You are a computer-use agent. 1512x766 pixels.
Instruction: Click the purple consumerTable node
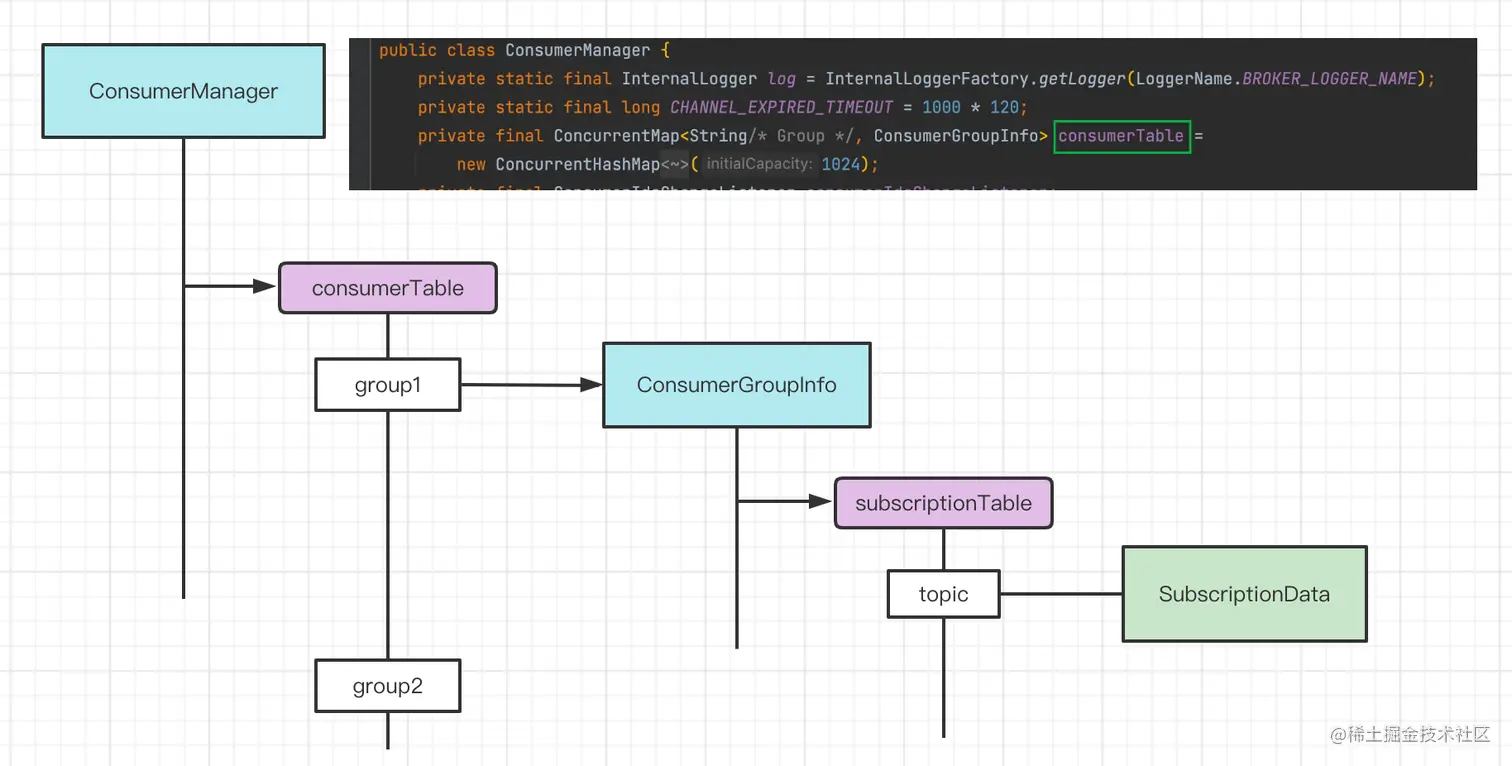pyautogui.click(x=387, y=288)
